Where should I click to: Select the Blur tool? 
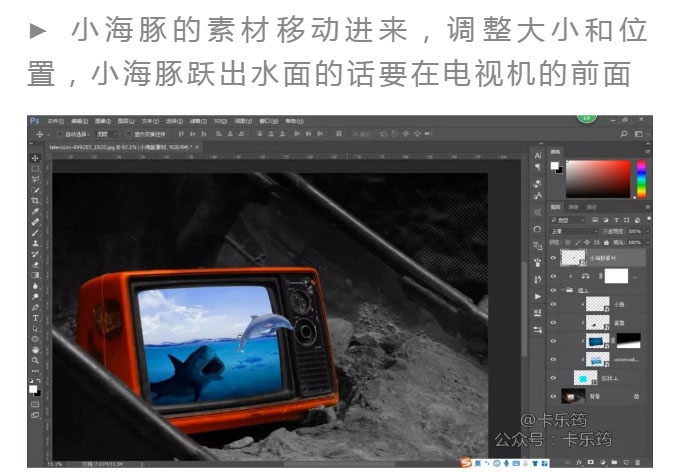pyautogui.click(x=36, y=286)
